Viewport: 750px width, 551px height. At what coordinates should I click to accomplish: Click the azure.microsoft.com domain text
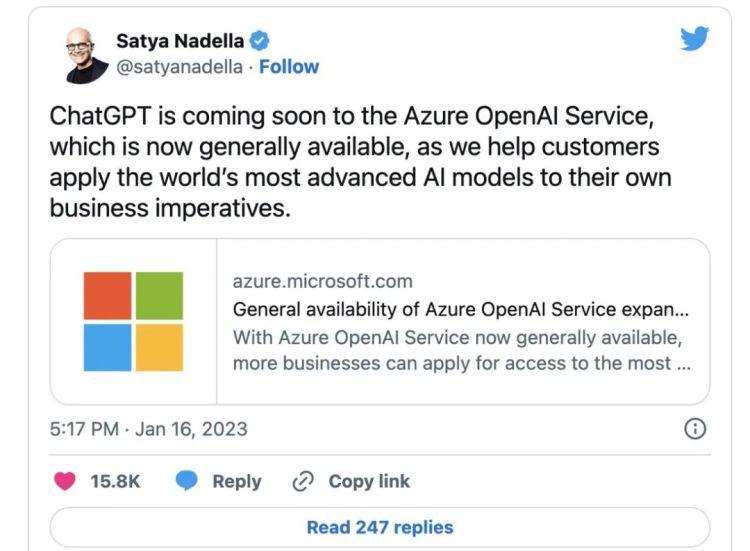[322, 281]
